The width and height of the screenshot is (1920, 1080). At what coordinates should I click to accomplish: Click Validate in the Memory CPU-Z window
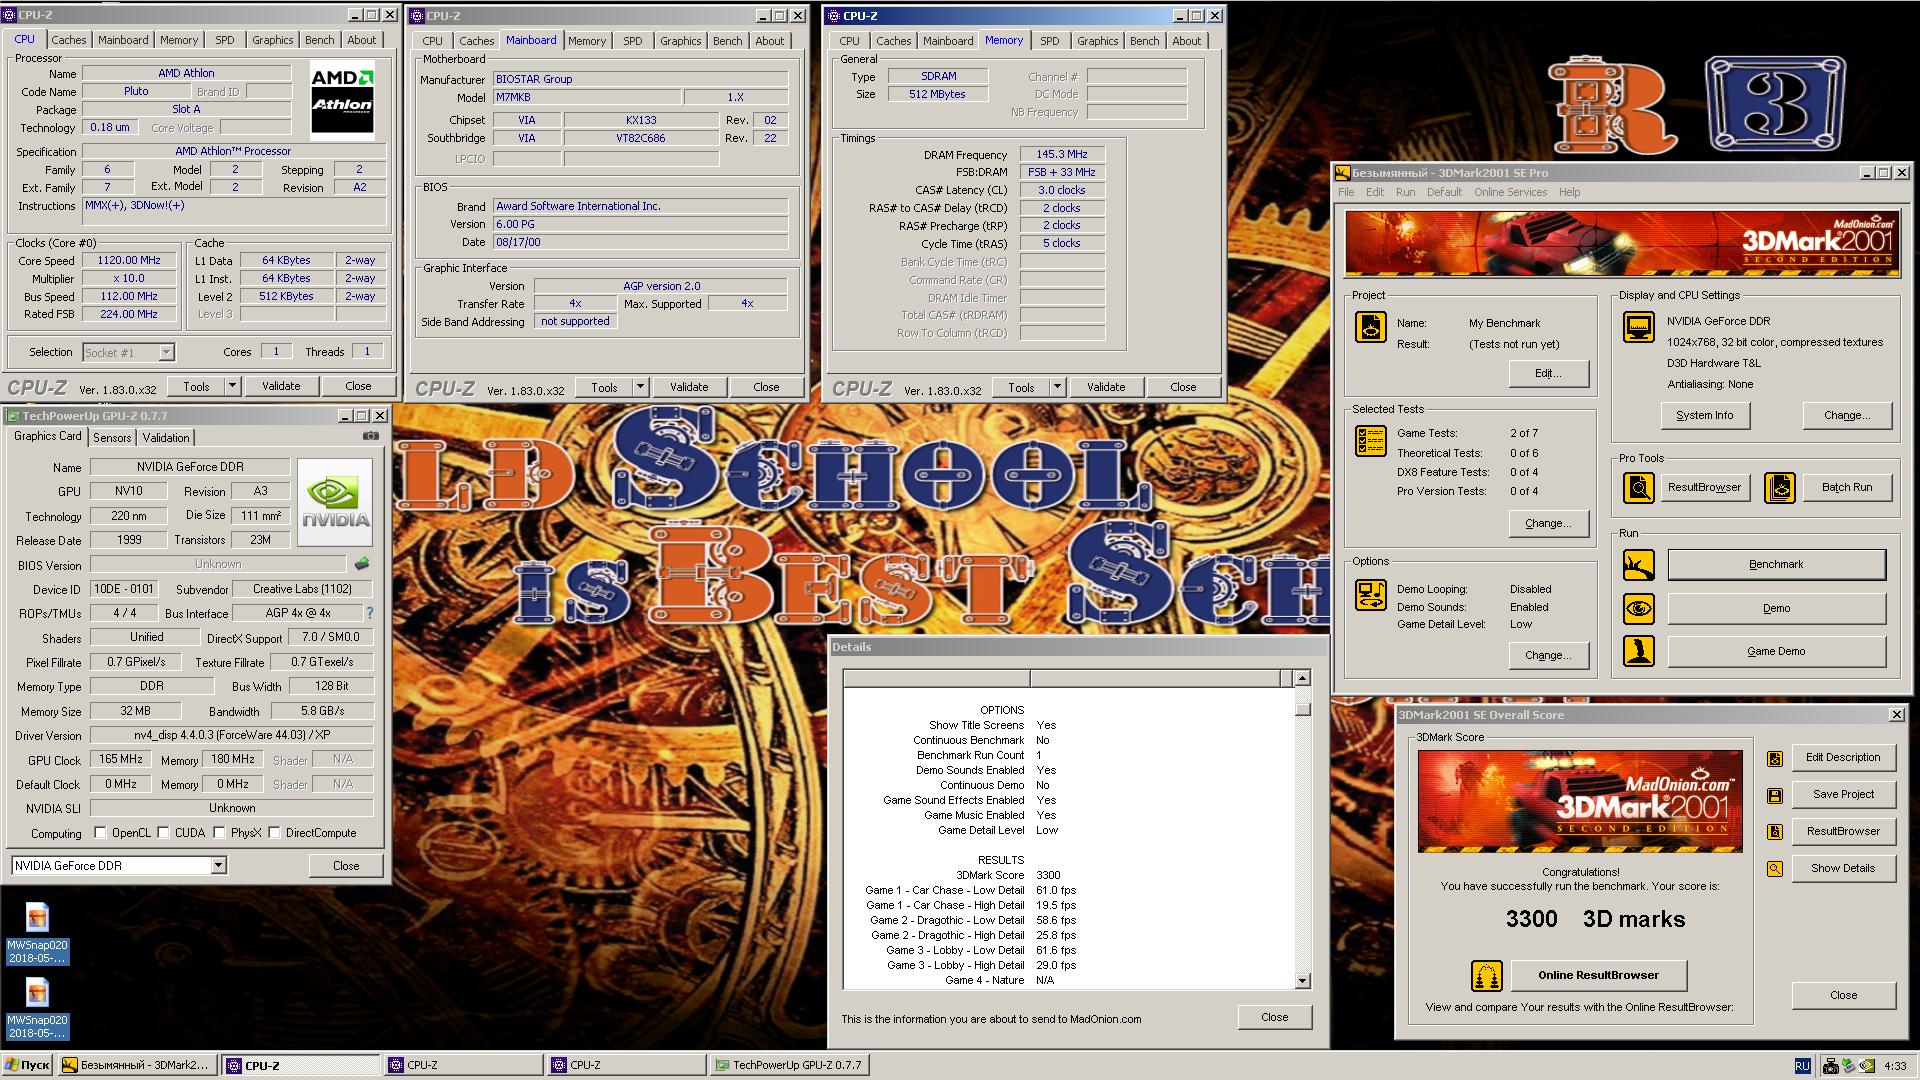pos(1105,387)
